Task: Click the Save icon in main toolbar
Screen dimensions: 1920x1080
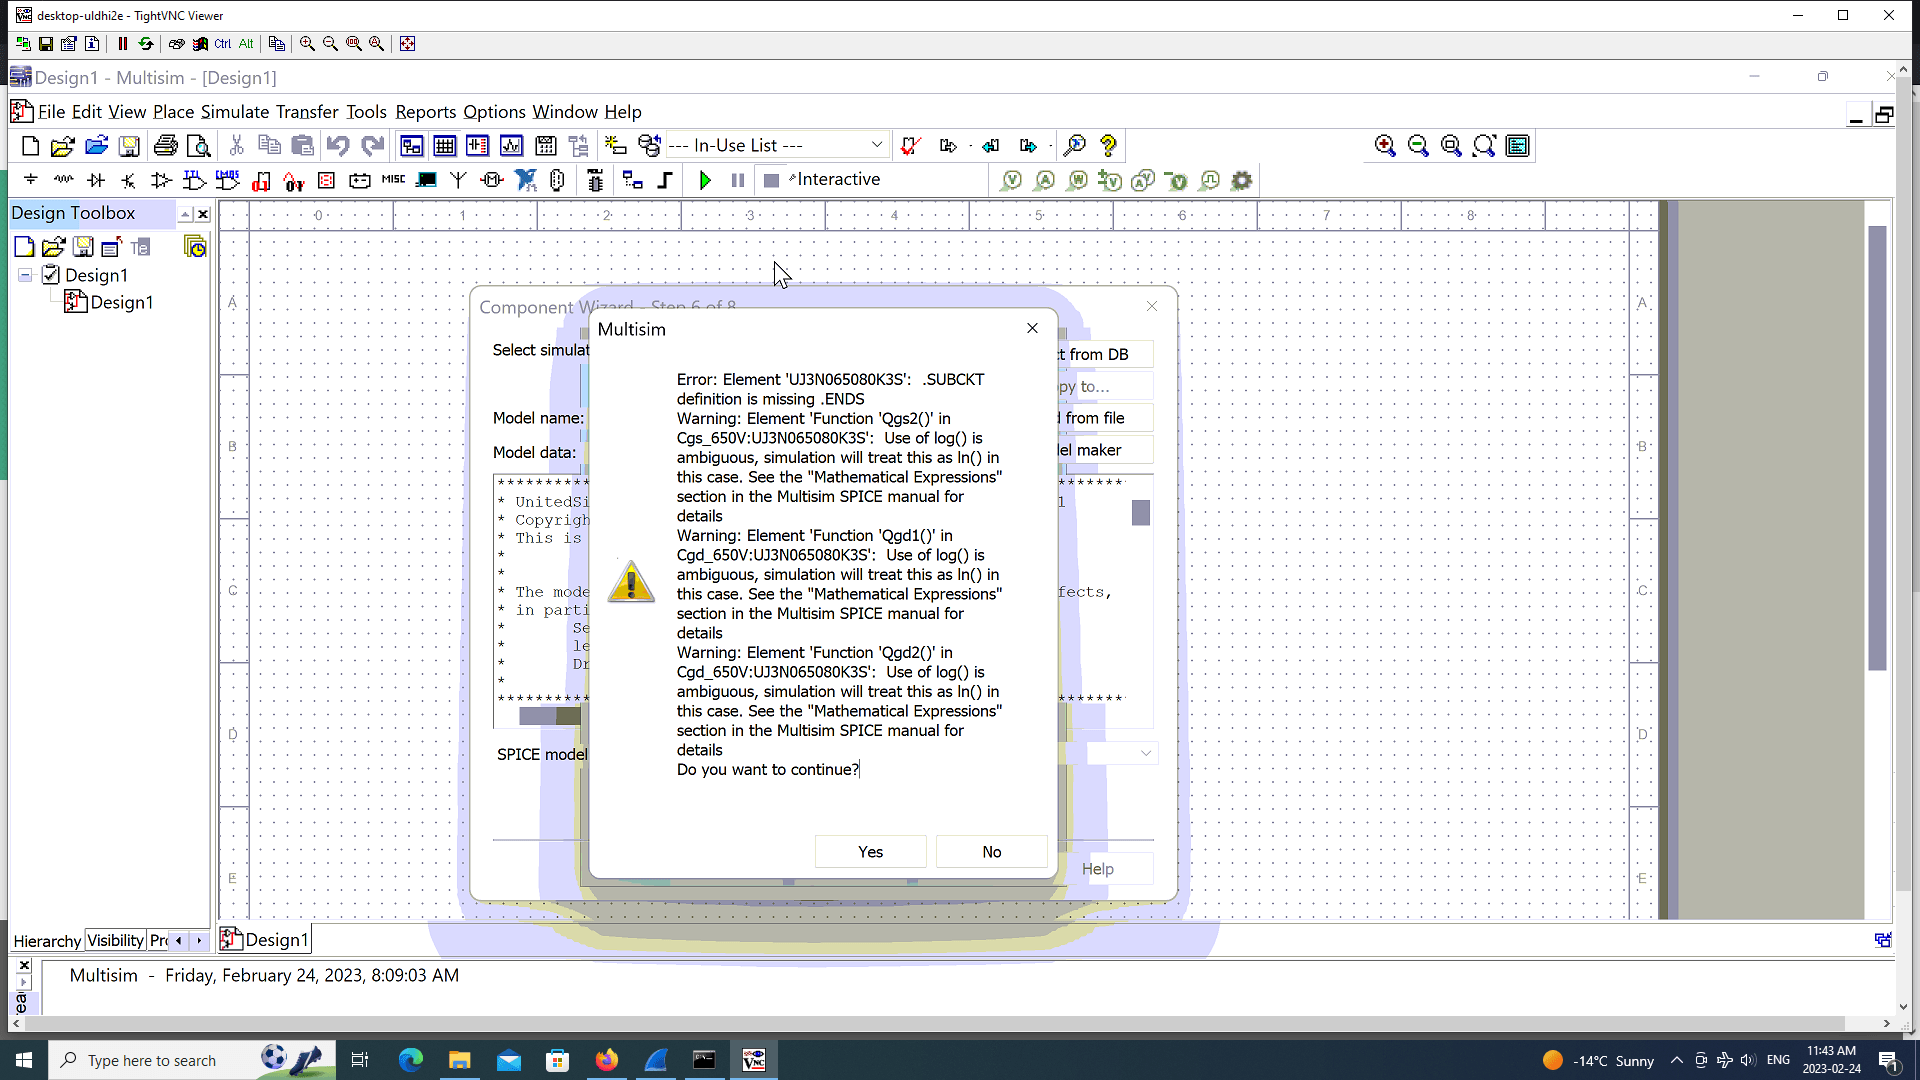Action: click(129, 146)
